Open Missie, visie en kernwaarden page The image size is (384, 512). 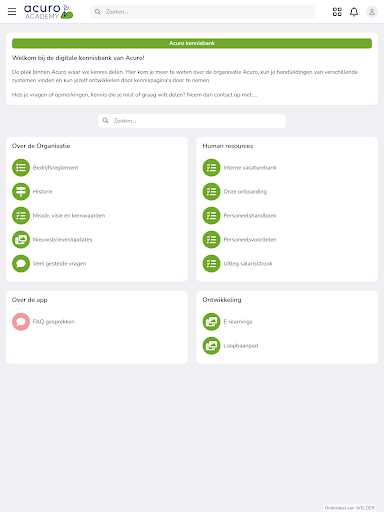click(69, 216)
